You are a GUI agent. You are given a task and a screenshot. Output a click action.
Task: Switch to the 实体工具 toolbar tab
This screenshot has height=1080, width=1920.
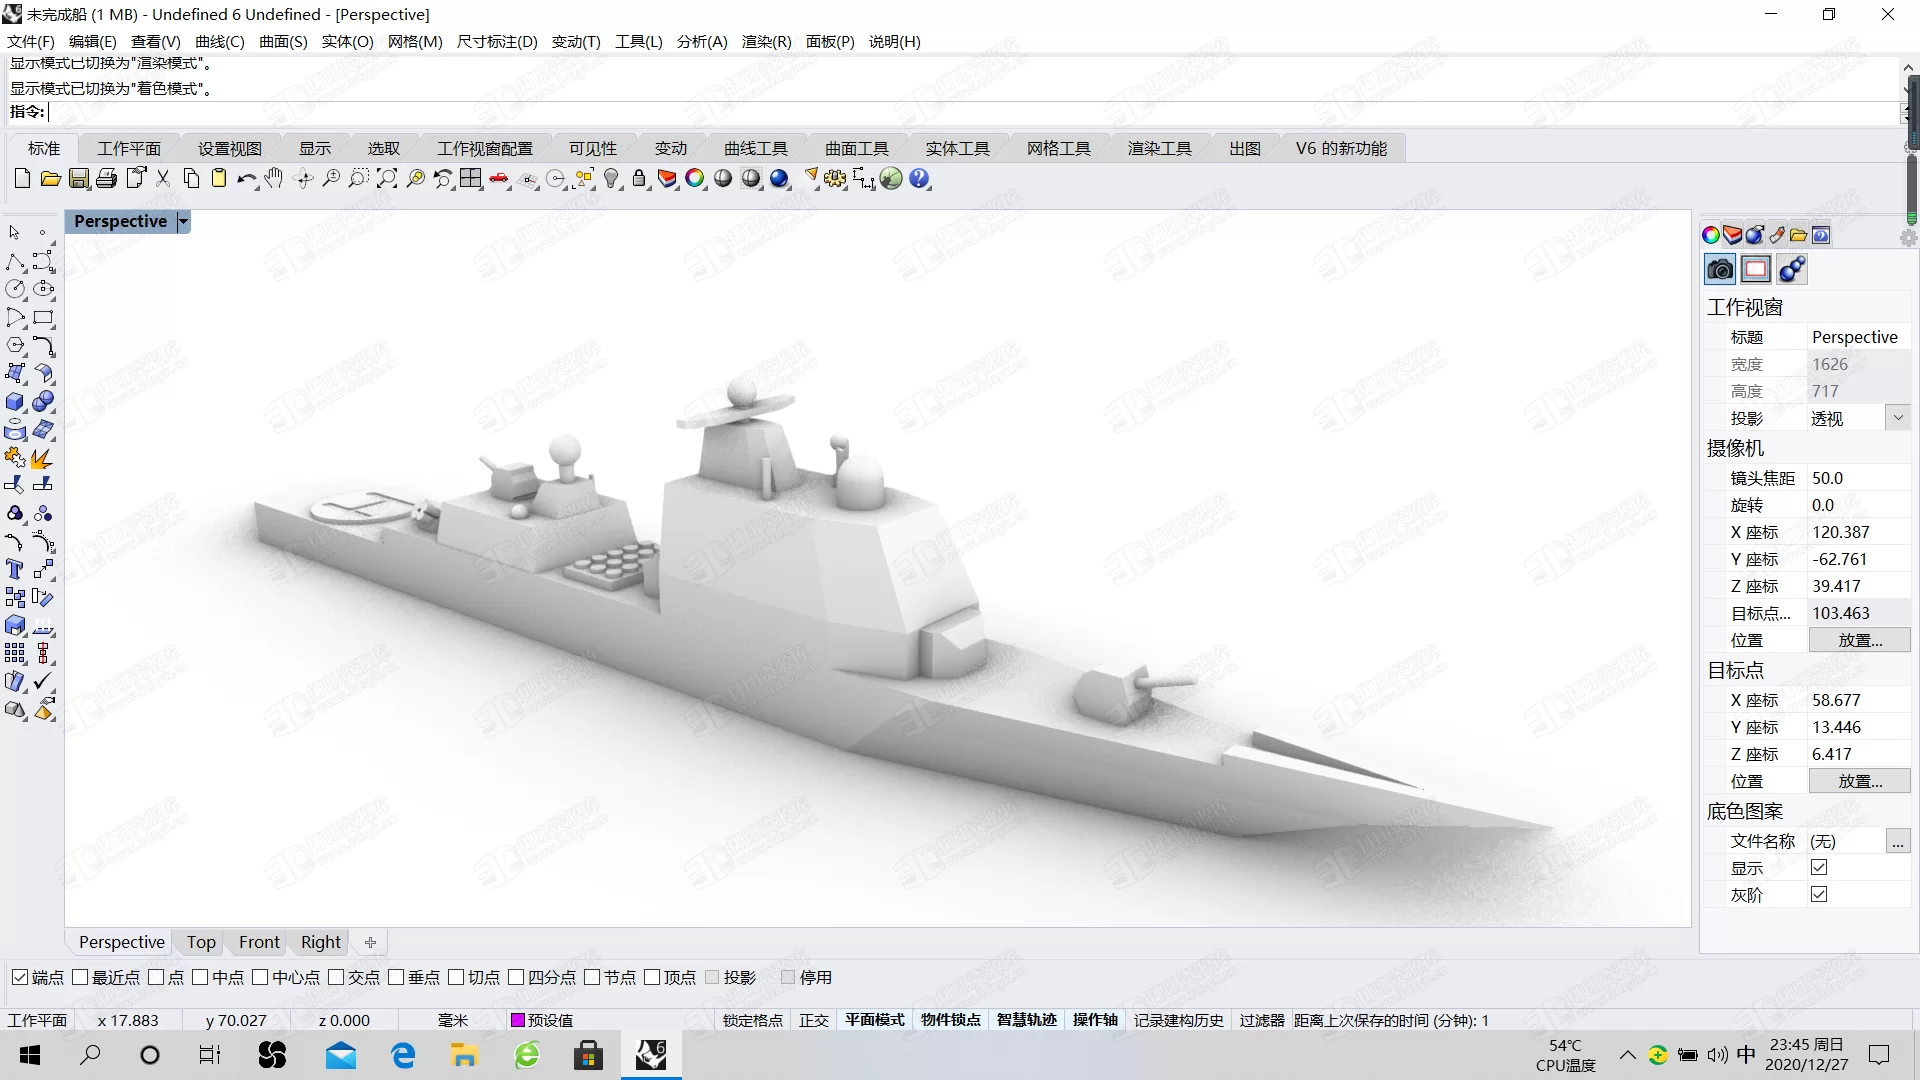pos(957,148)
